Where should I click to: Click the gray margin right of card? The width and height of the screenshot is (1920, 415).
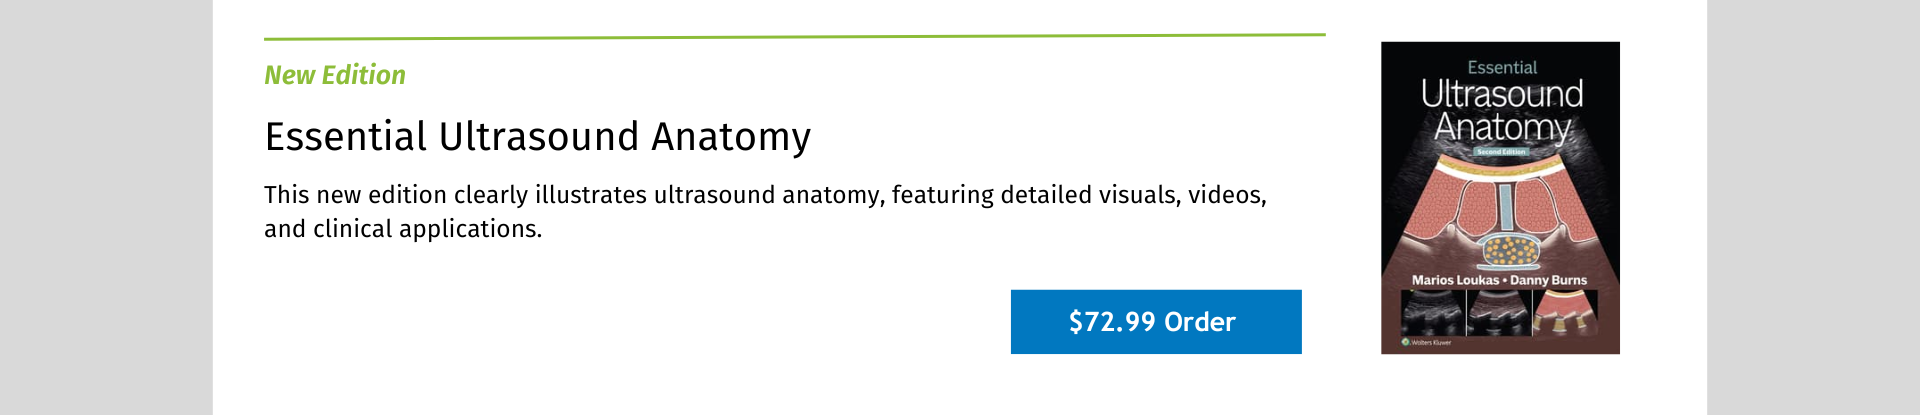coord(1813,207)
